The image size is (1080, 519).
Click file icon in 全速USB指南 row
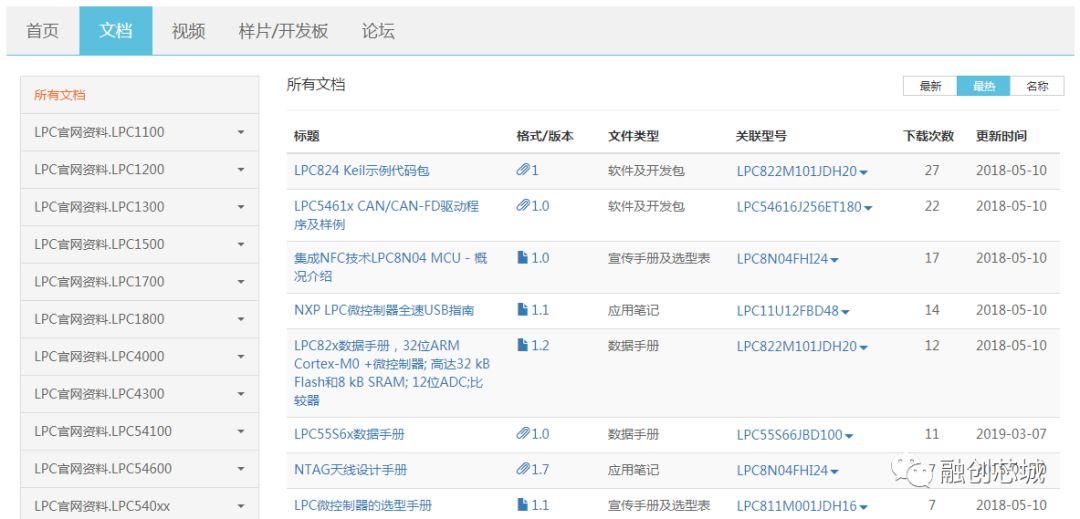click(523, 310)
